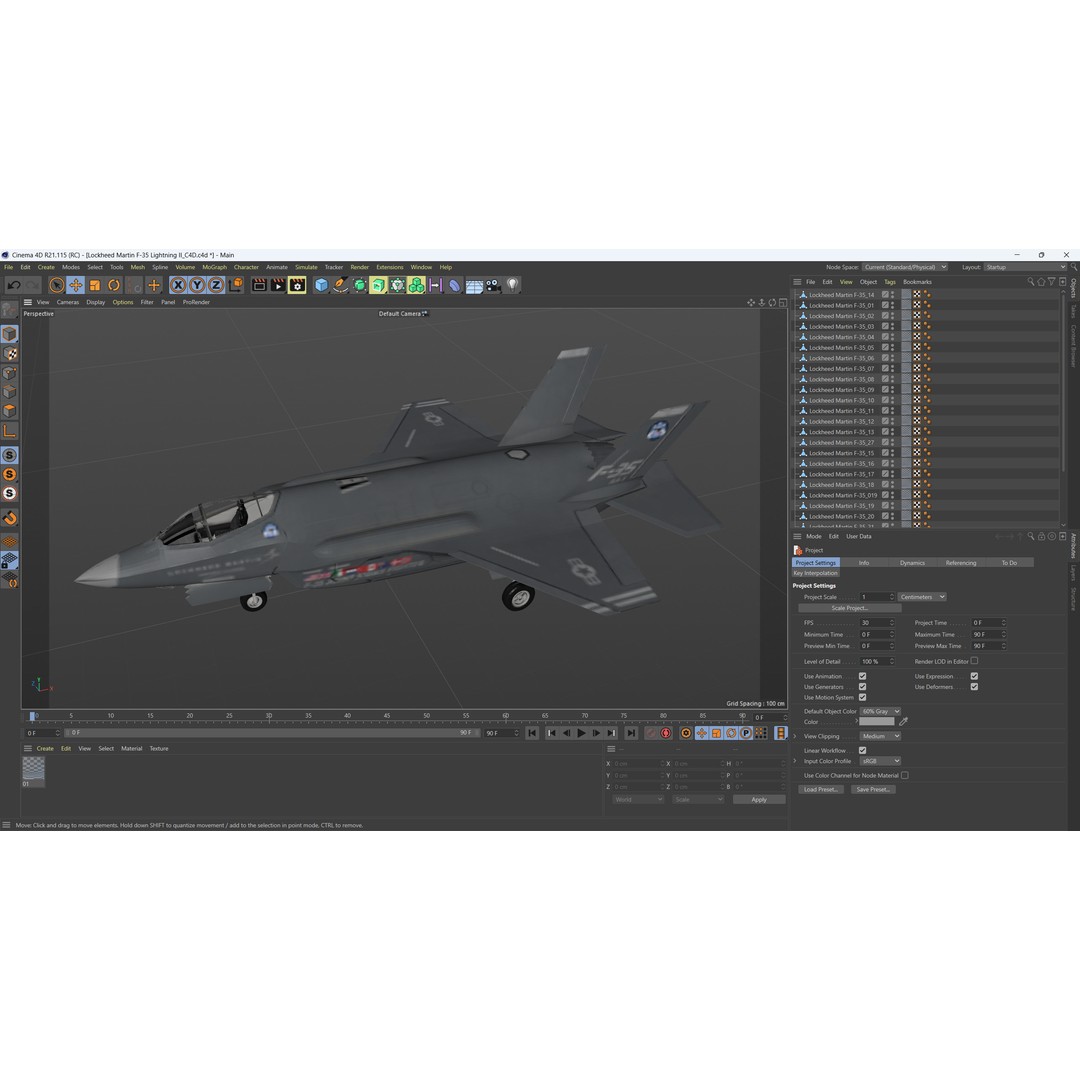Image resolution: width=1080 pixels, height=1080 pixels.
Task: Uncheck Use Animation checkbox
Action: point(862,676)
